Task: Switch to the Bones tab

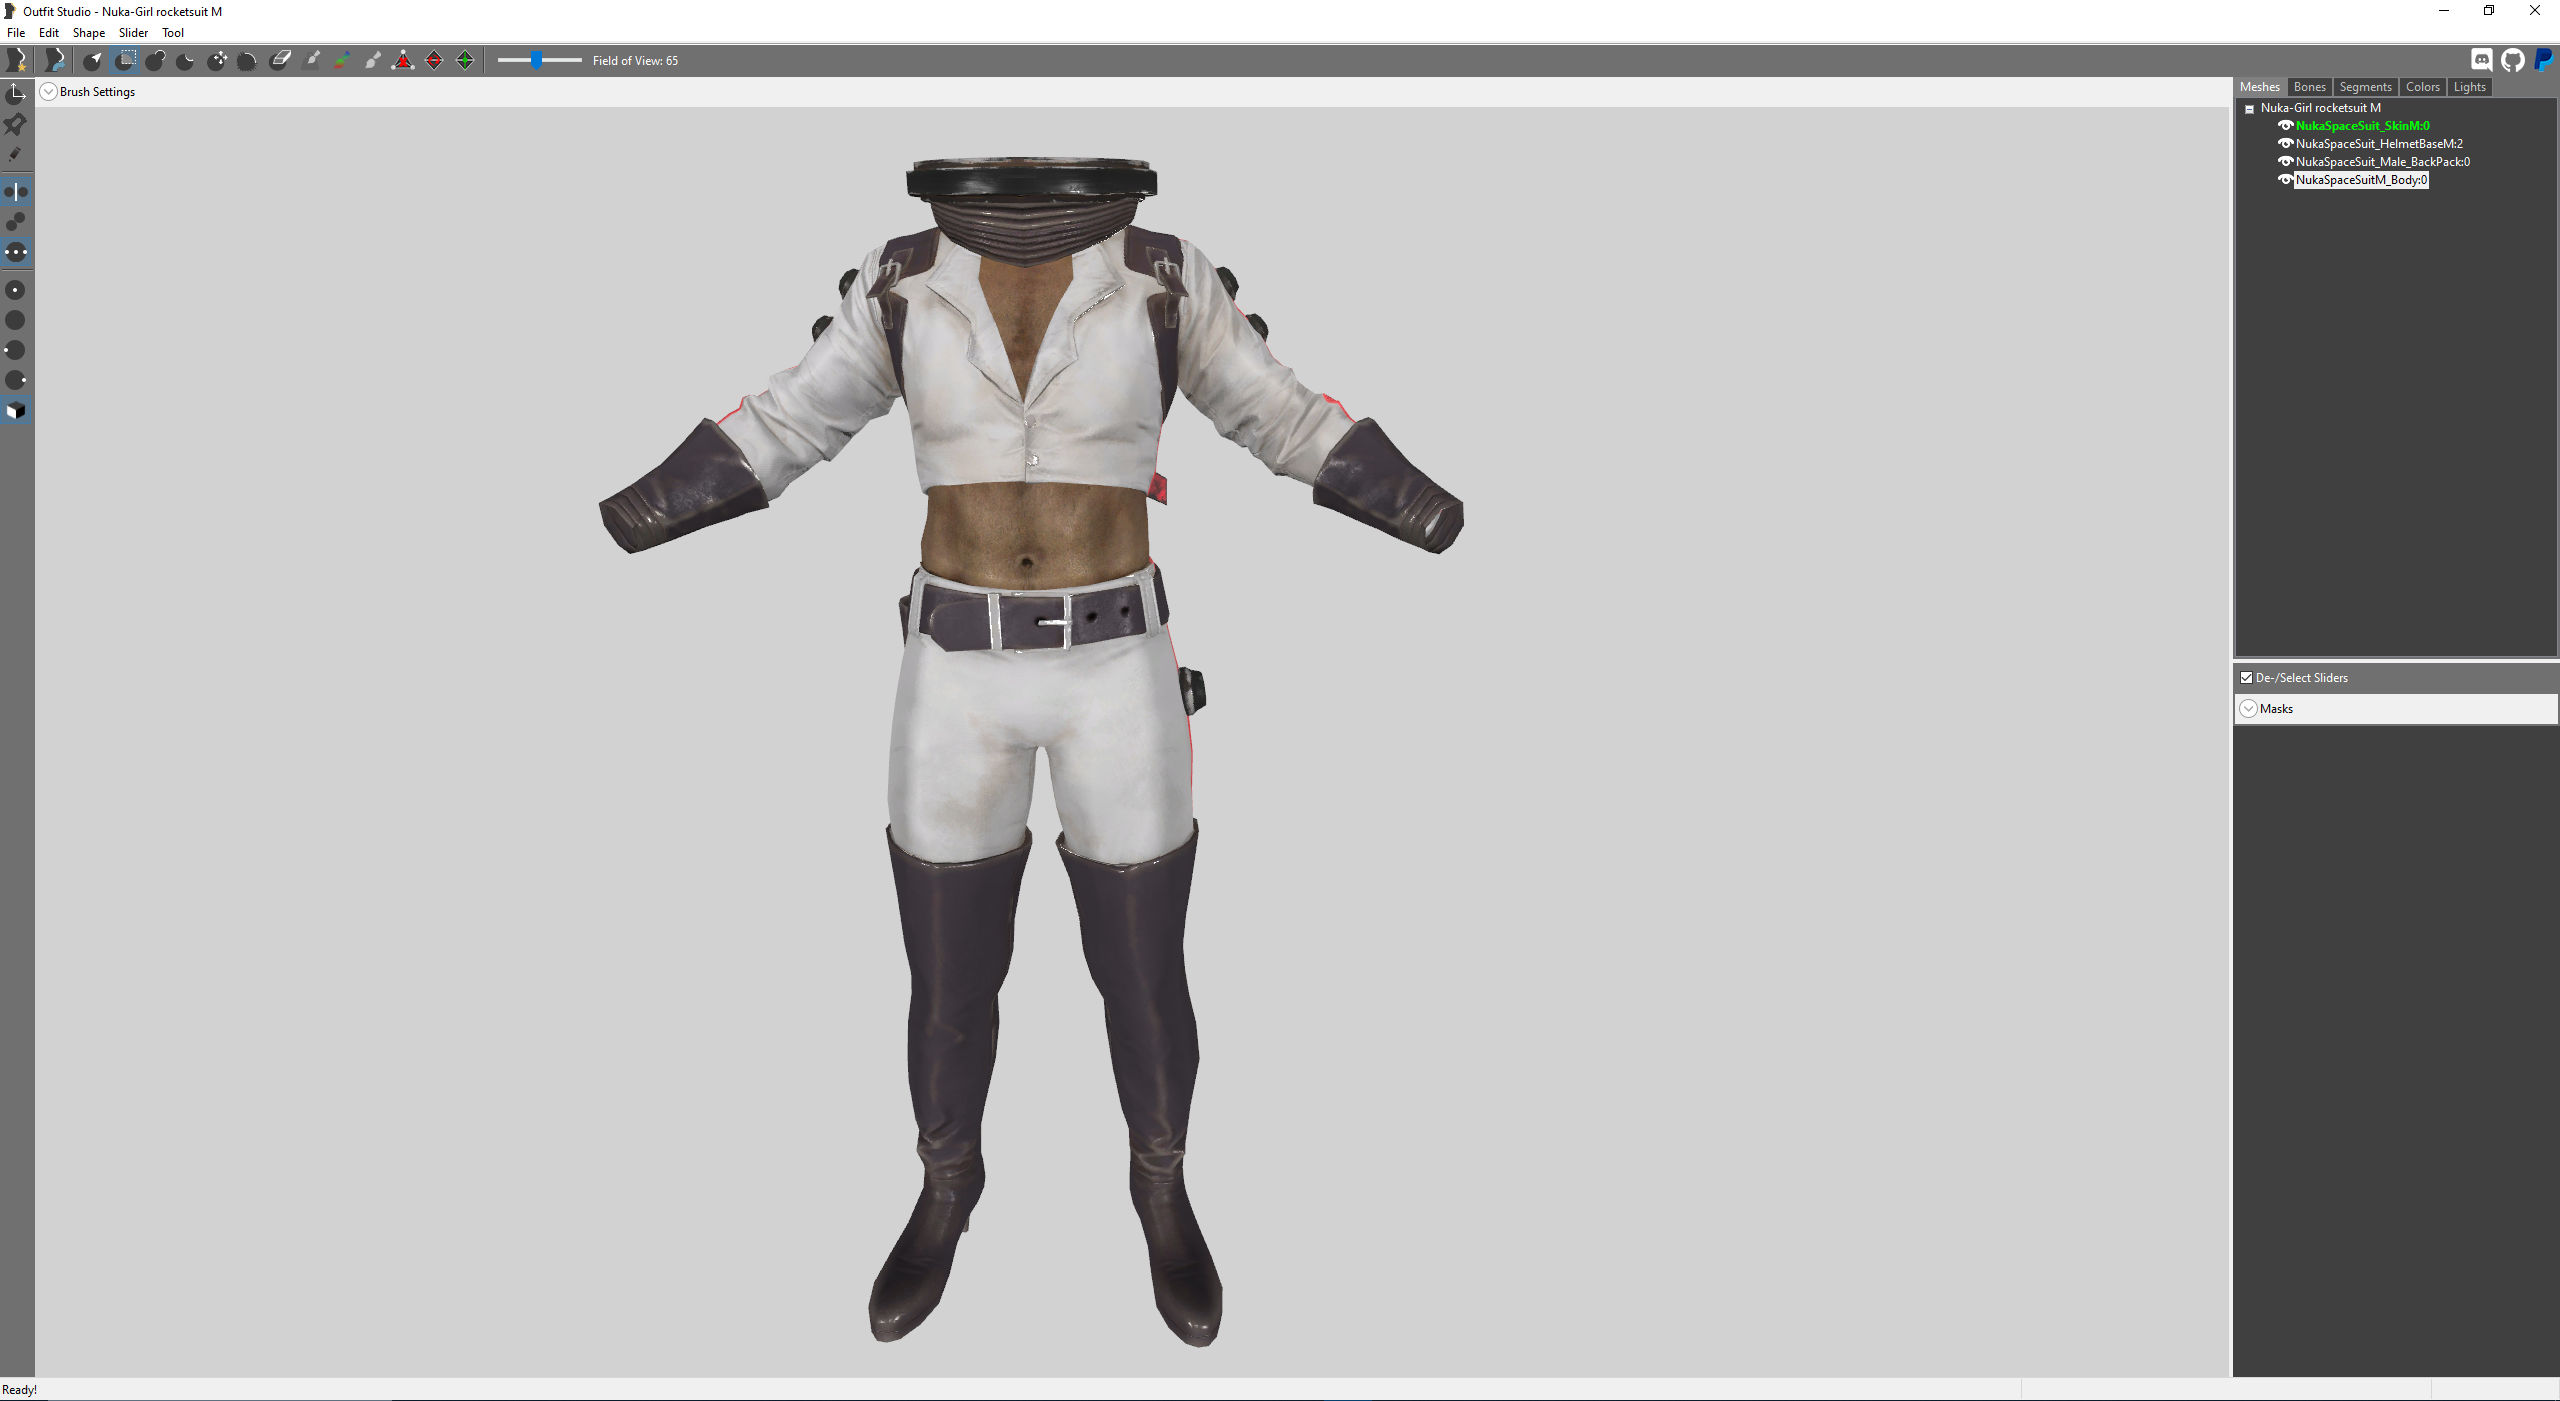Action: pyautogui.click(x=2309, y=87)
